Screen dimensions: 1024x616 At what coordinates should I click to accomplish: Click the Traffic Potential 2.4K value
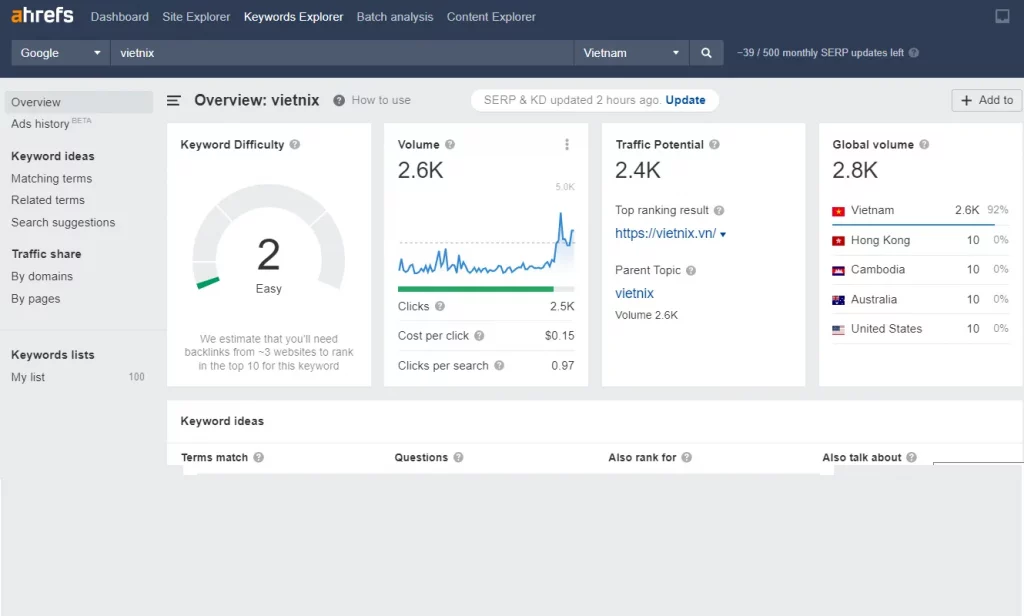click(637, 170)
